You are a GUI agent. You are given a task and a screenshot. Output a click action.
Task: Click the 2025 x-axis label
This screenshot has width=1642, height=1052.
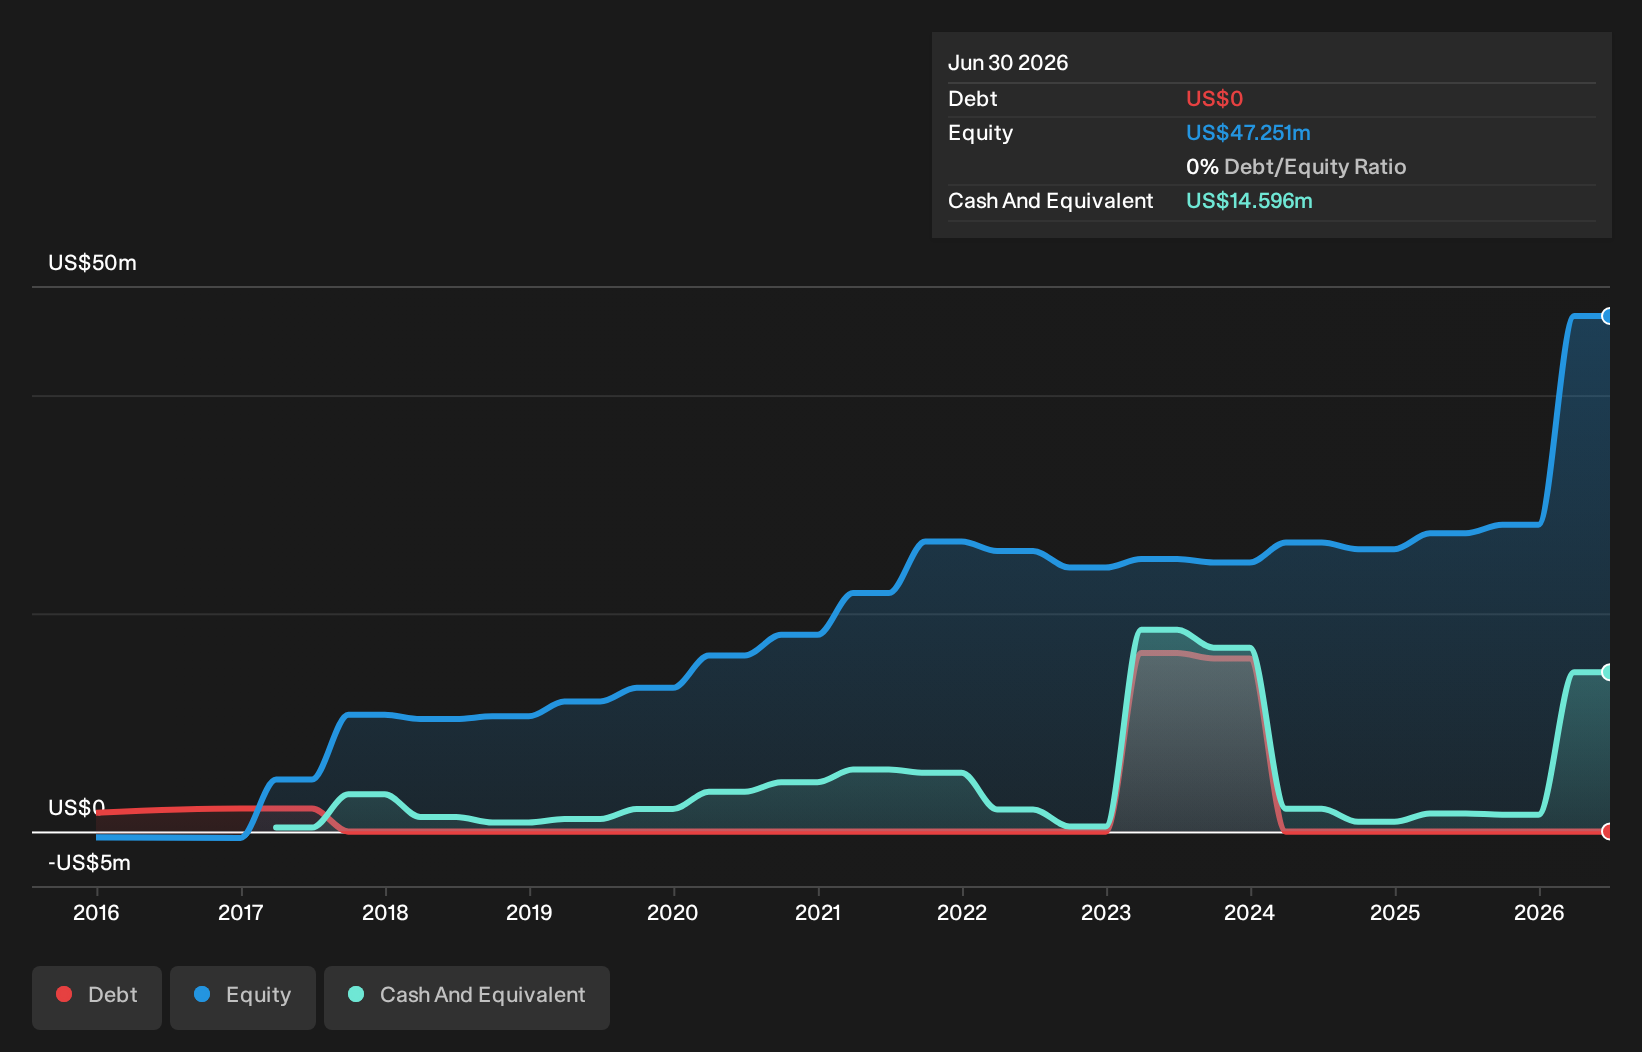1395,912
